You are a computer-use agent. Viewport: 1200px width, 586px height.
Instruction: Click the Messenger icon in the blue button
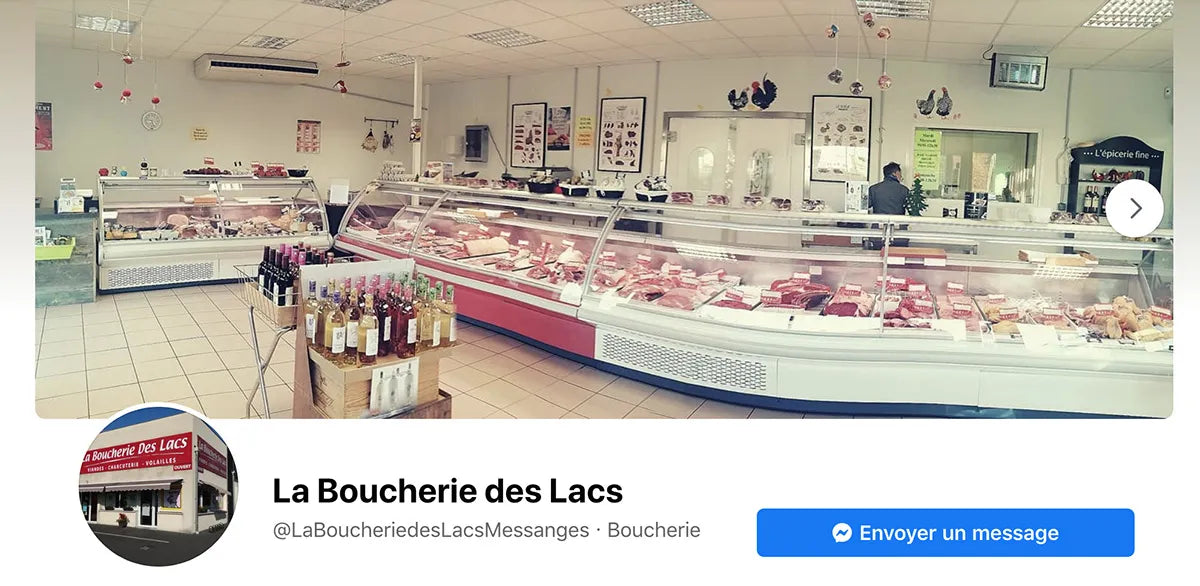click(x=842, y=533)
